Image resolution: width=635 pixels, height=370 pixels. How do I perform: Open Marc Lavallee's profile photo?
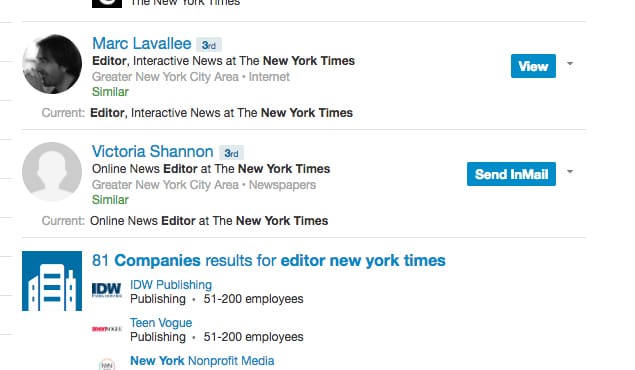[52, 64]
